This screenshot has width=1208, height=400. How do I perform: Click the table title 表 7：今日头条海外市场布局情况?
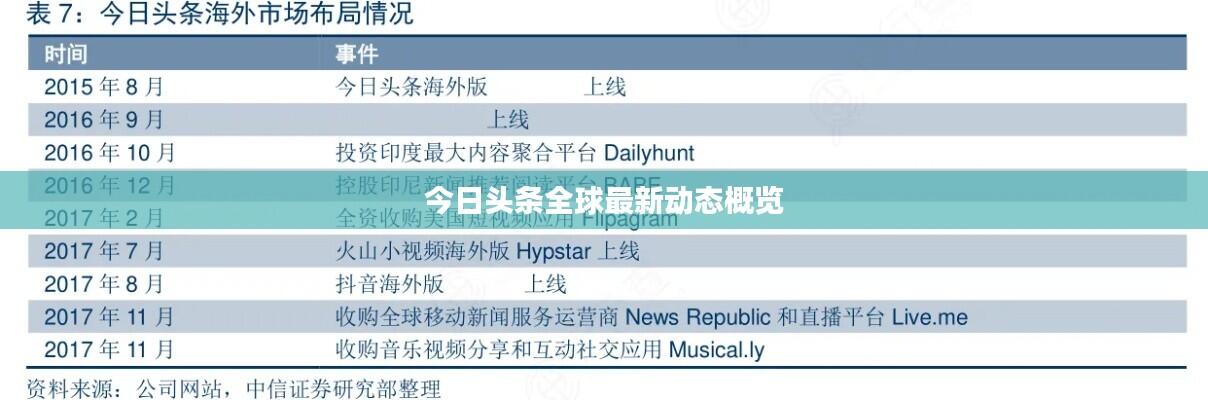218,14
